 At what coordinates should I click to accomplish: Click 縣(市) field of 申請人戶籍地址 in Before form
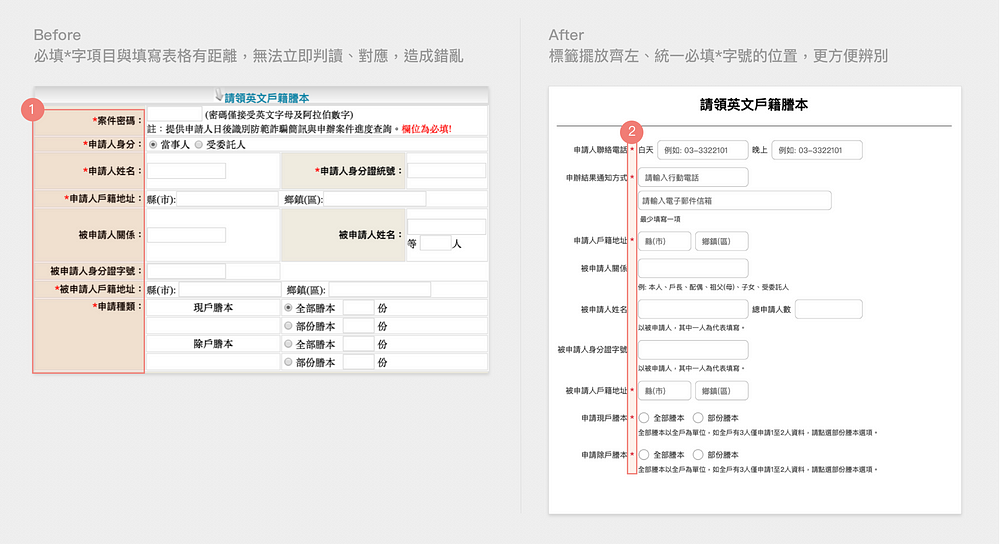[x=227, y=199]
